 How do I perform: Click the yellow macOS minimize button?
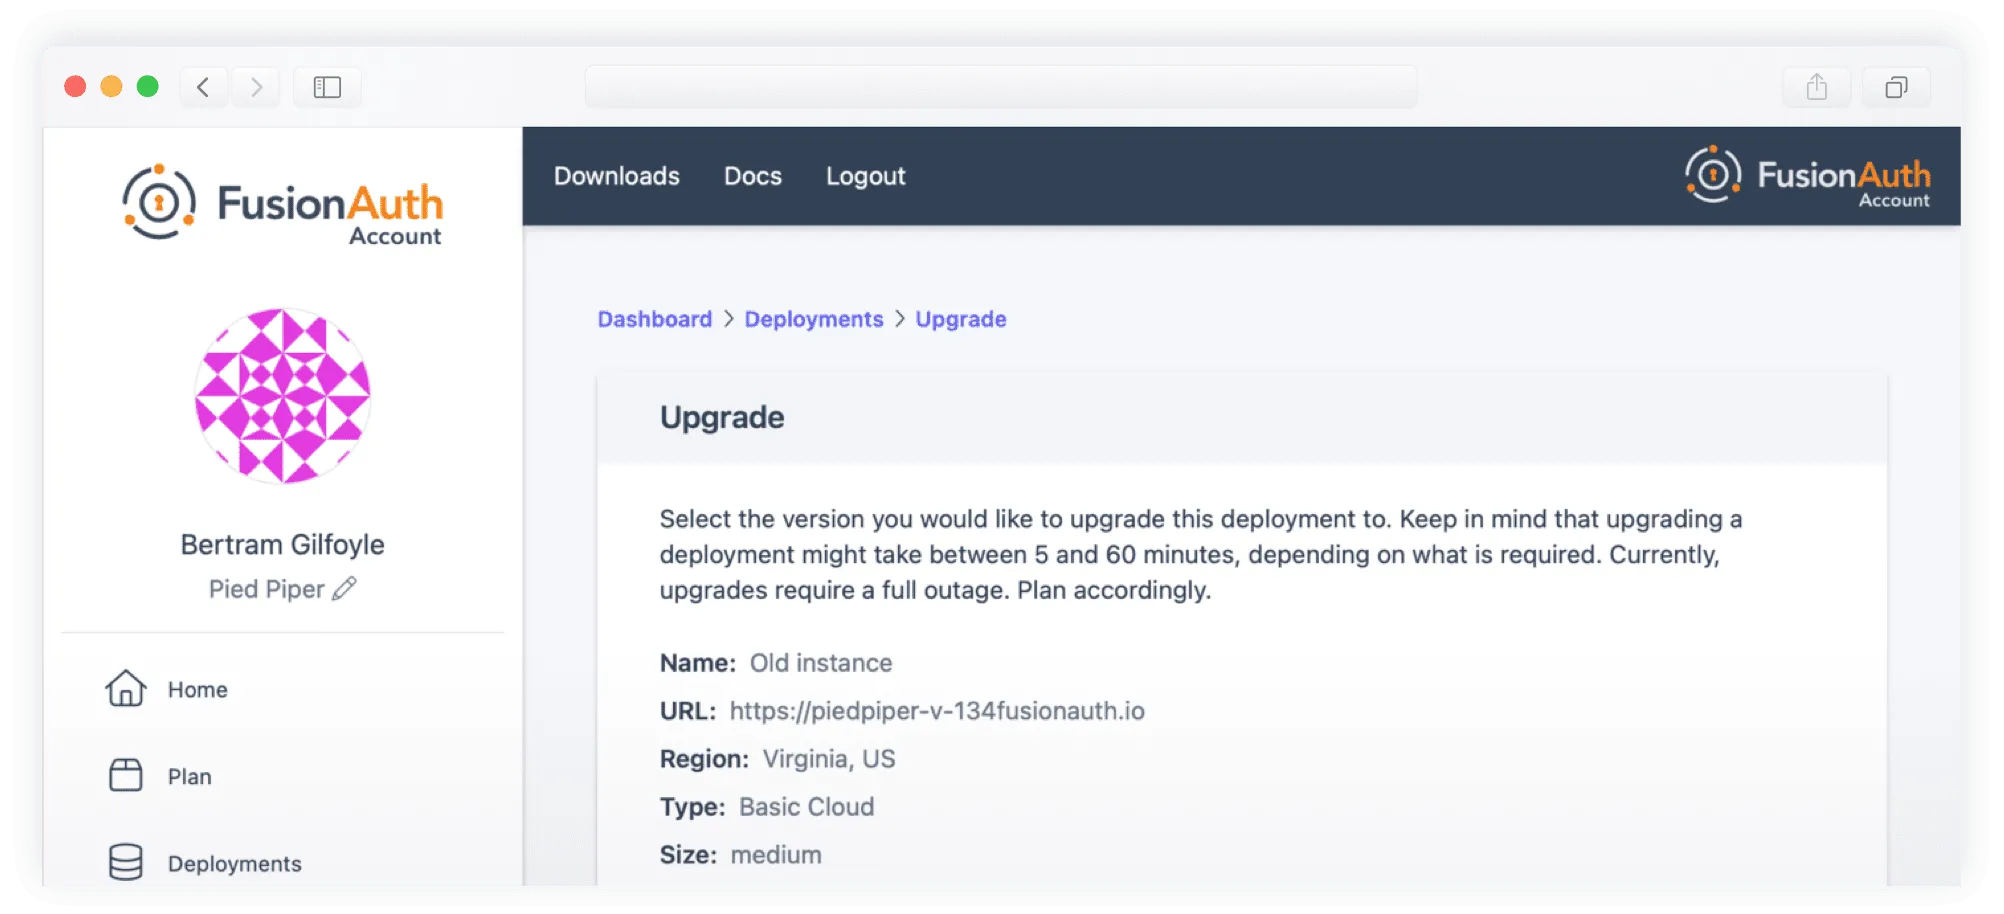pos(111,87)
